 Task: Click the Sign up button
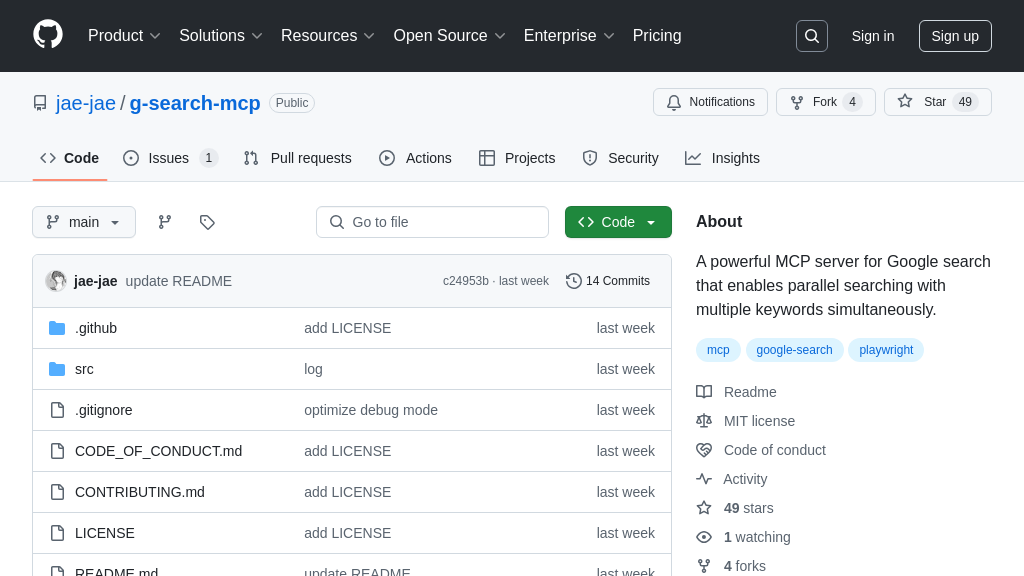(955, 36)
